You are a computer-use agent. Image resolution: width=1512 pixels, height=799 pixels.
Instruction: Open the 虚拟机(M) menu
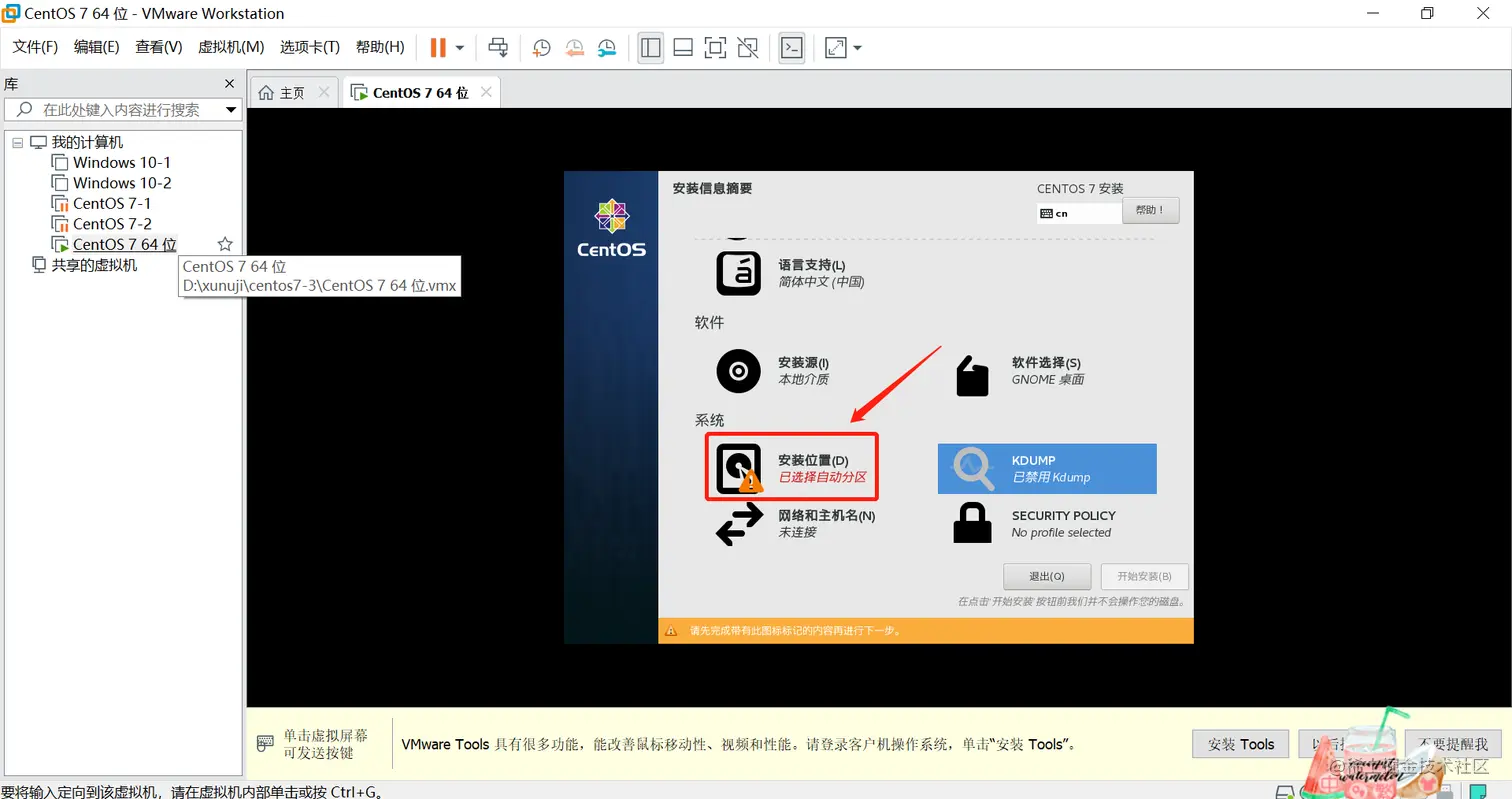[231, 47]
